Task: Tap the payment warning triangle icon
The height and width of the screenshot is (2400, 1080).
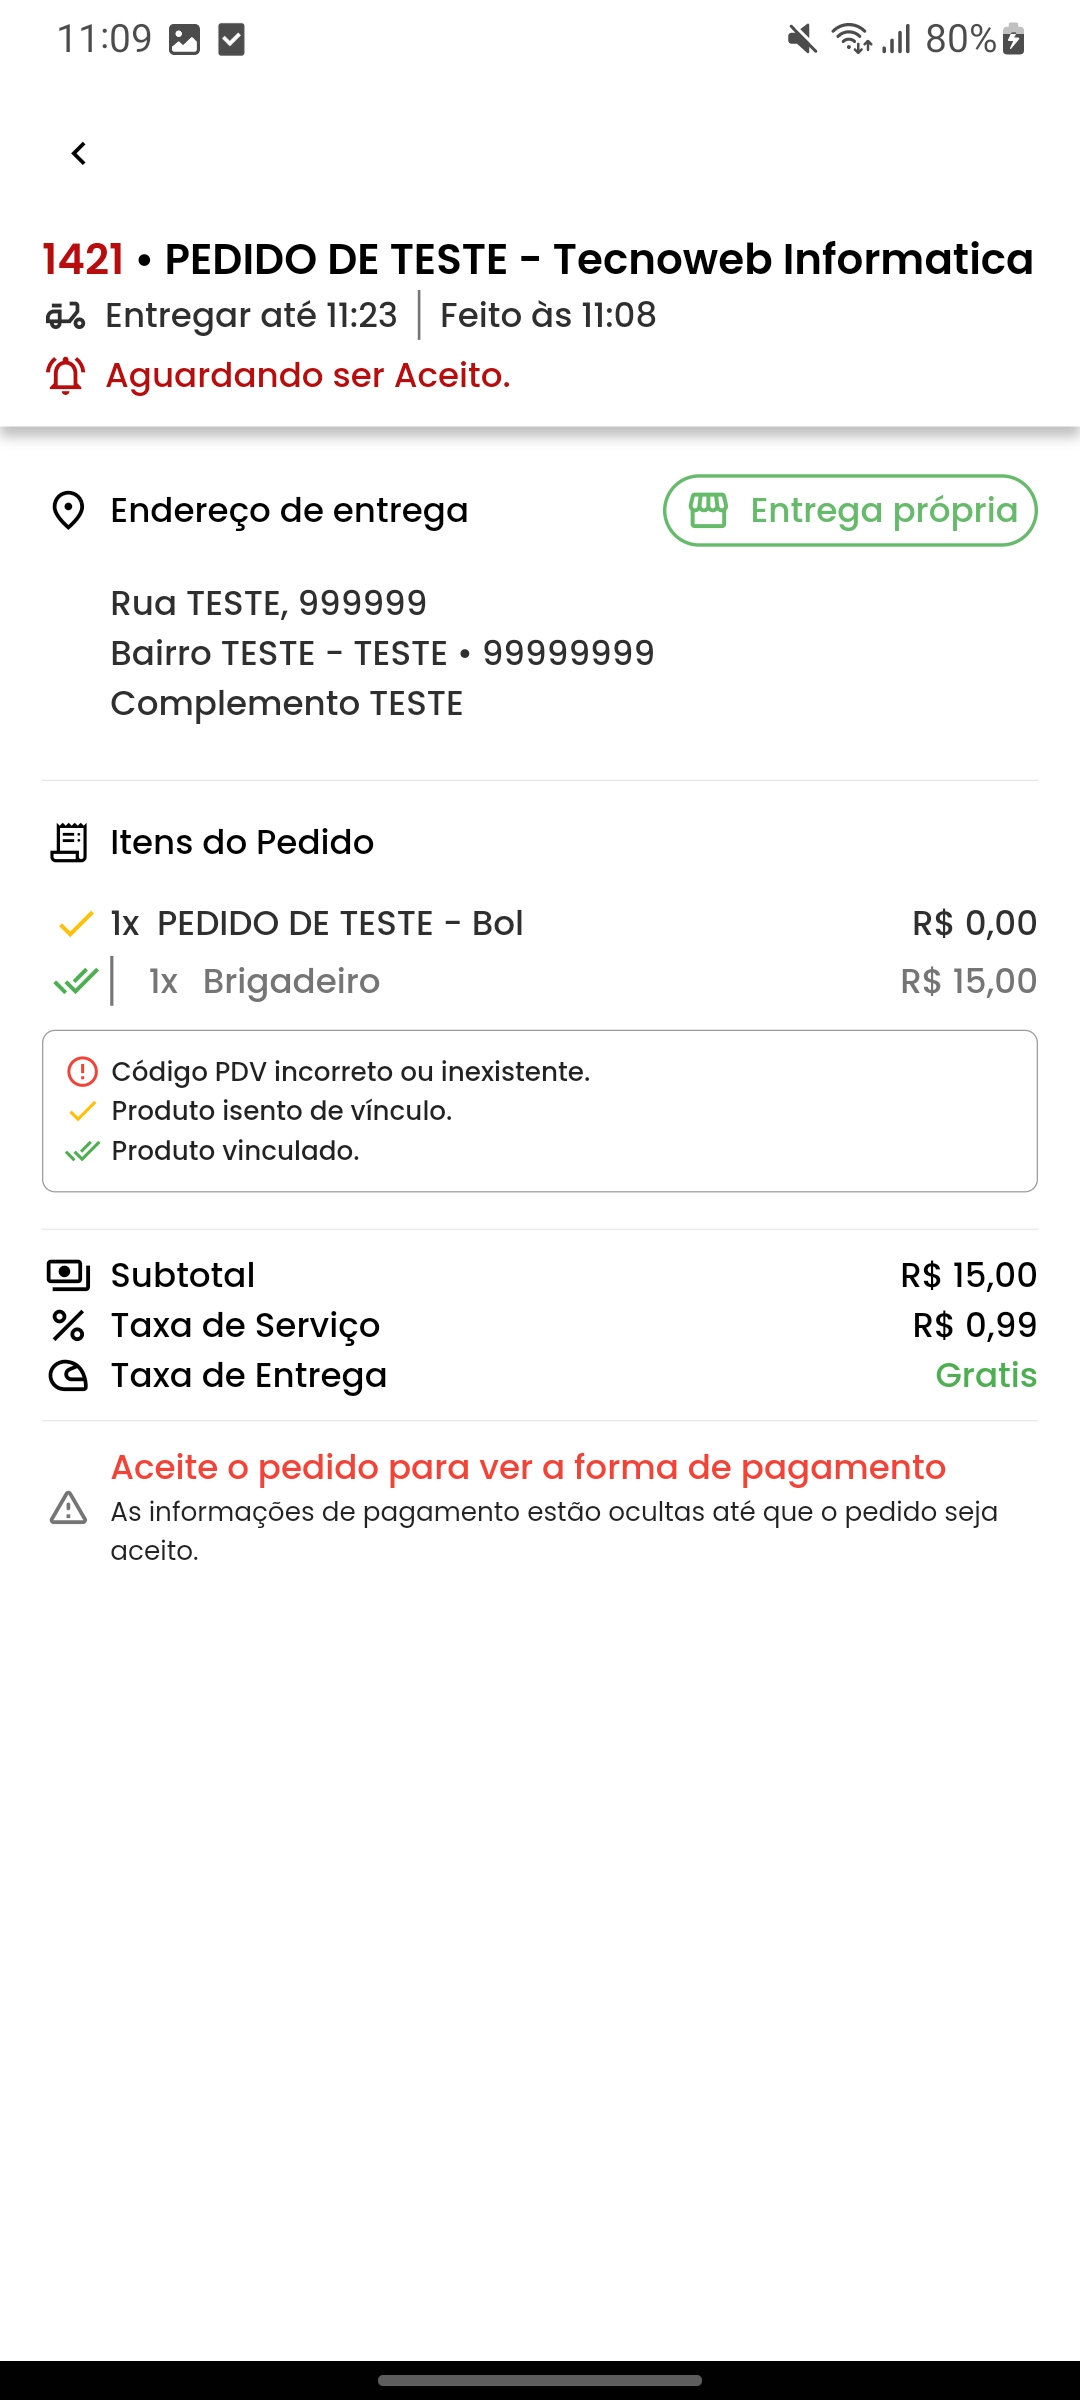Action: point(68,1508)
